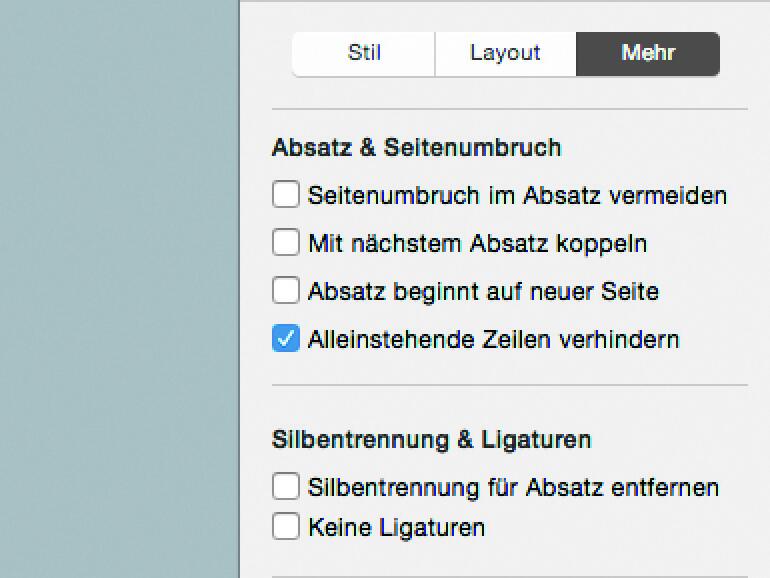The width and height of the screenshot is (770, 578).
Task: Click the "Silbentrennung für Absatz entfernen" label text
Action: (513, 487)
